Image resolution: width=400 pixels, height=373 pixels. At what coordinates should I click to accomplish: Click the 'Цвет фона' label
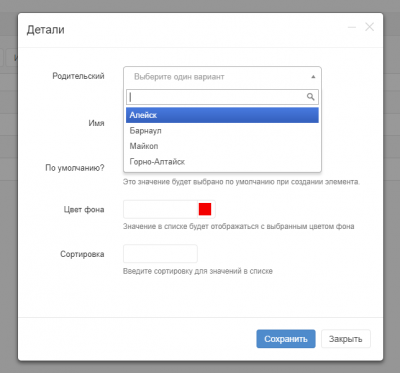pyautogui.click(x=84, y=210)
